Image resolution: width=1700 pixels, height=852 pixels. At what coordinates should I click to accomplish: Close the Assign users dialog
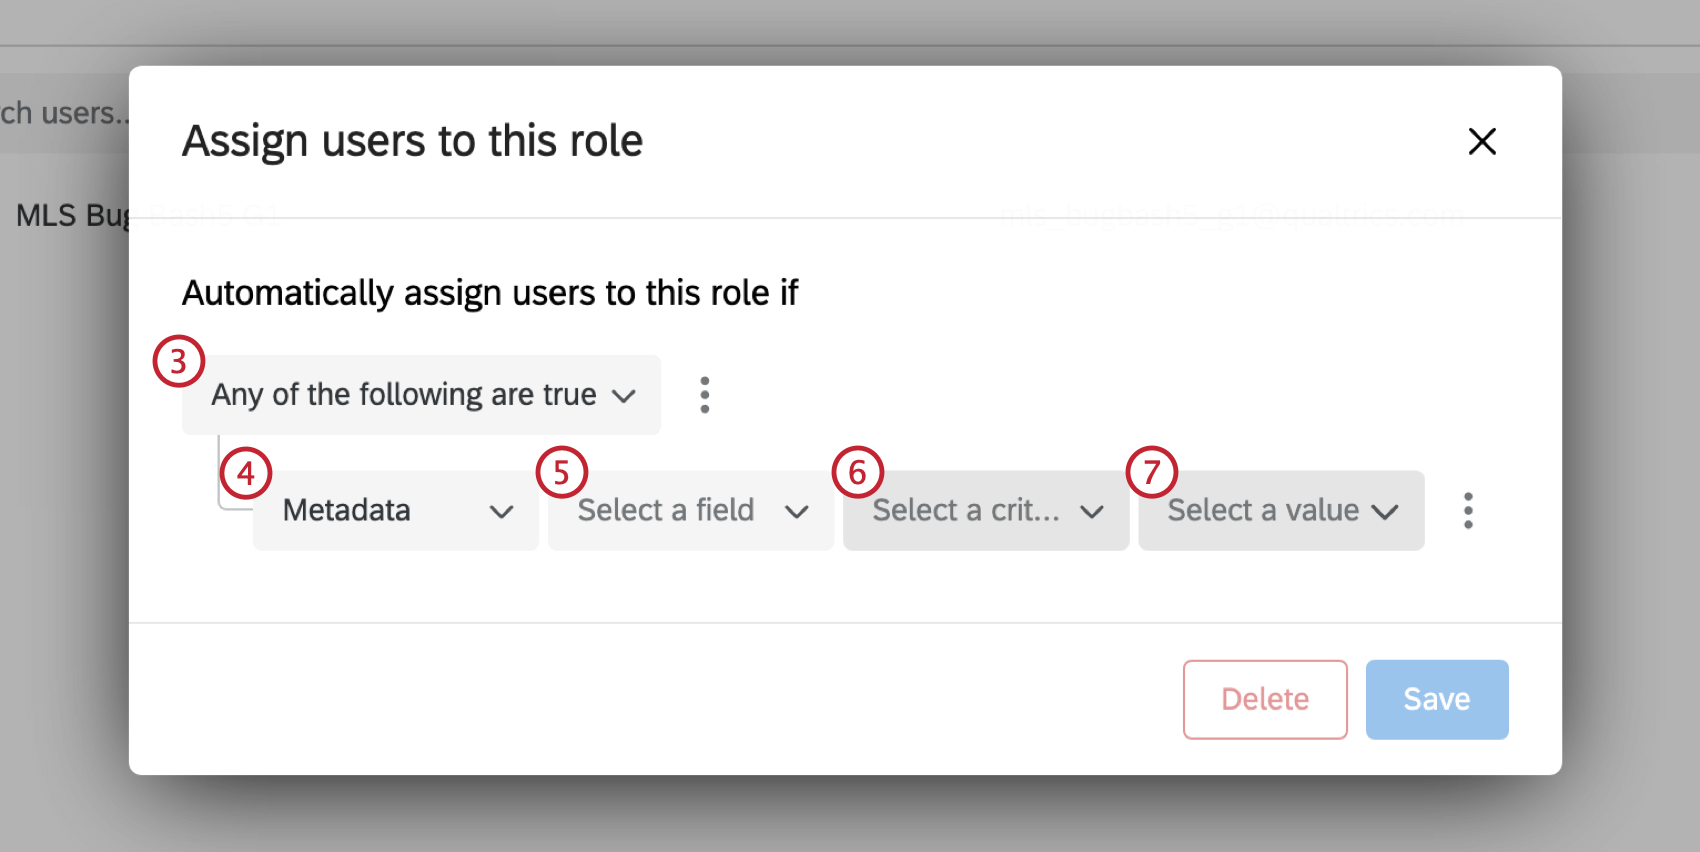[1482, 141]
